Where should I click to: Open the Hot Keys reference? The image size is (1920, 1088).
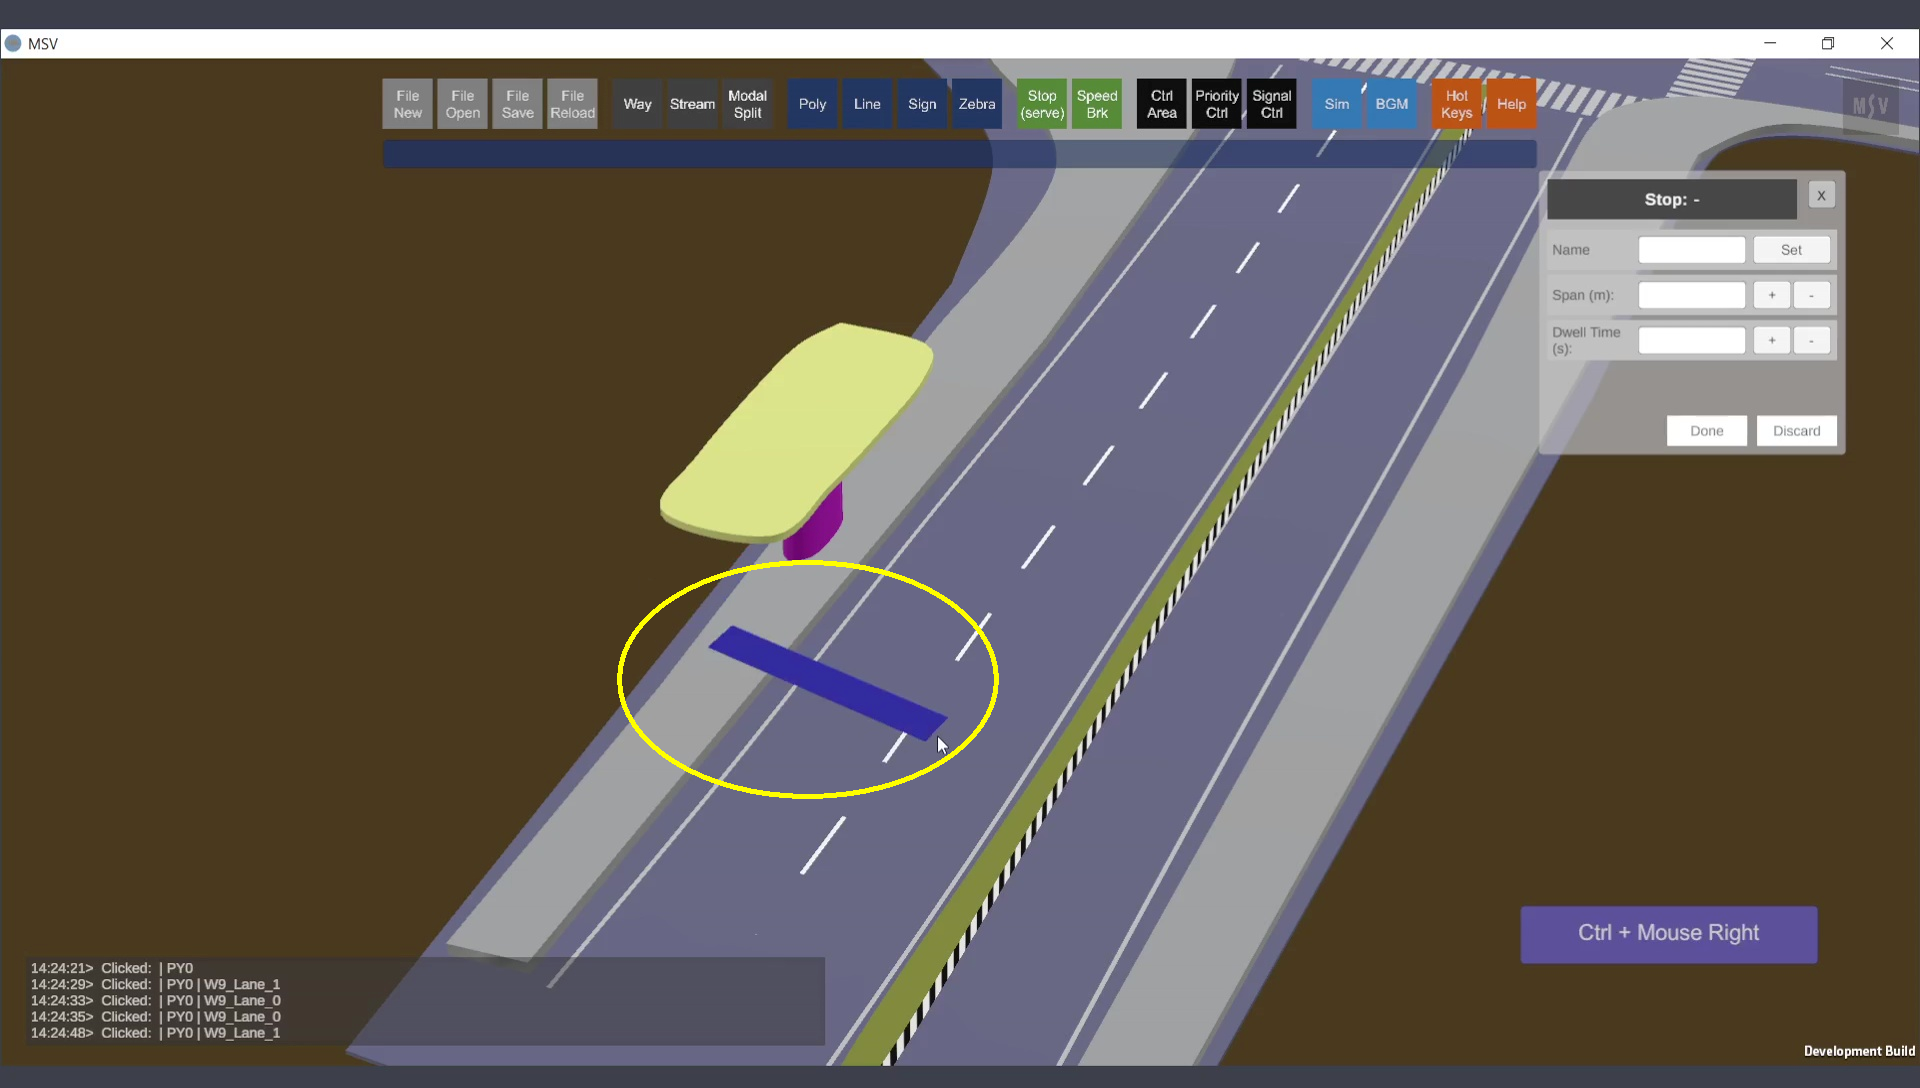point(1456,104)
